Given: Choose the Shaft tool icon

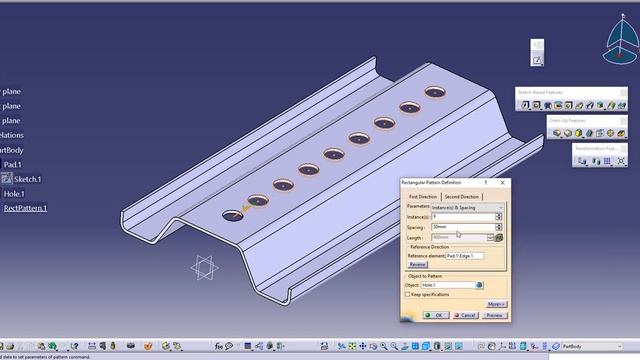Looking at the screenshot, I should (x=548, y=105).
